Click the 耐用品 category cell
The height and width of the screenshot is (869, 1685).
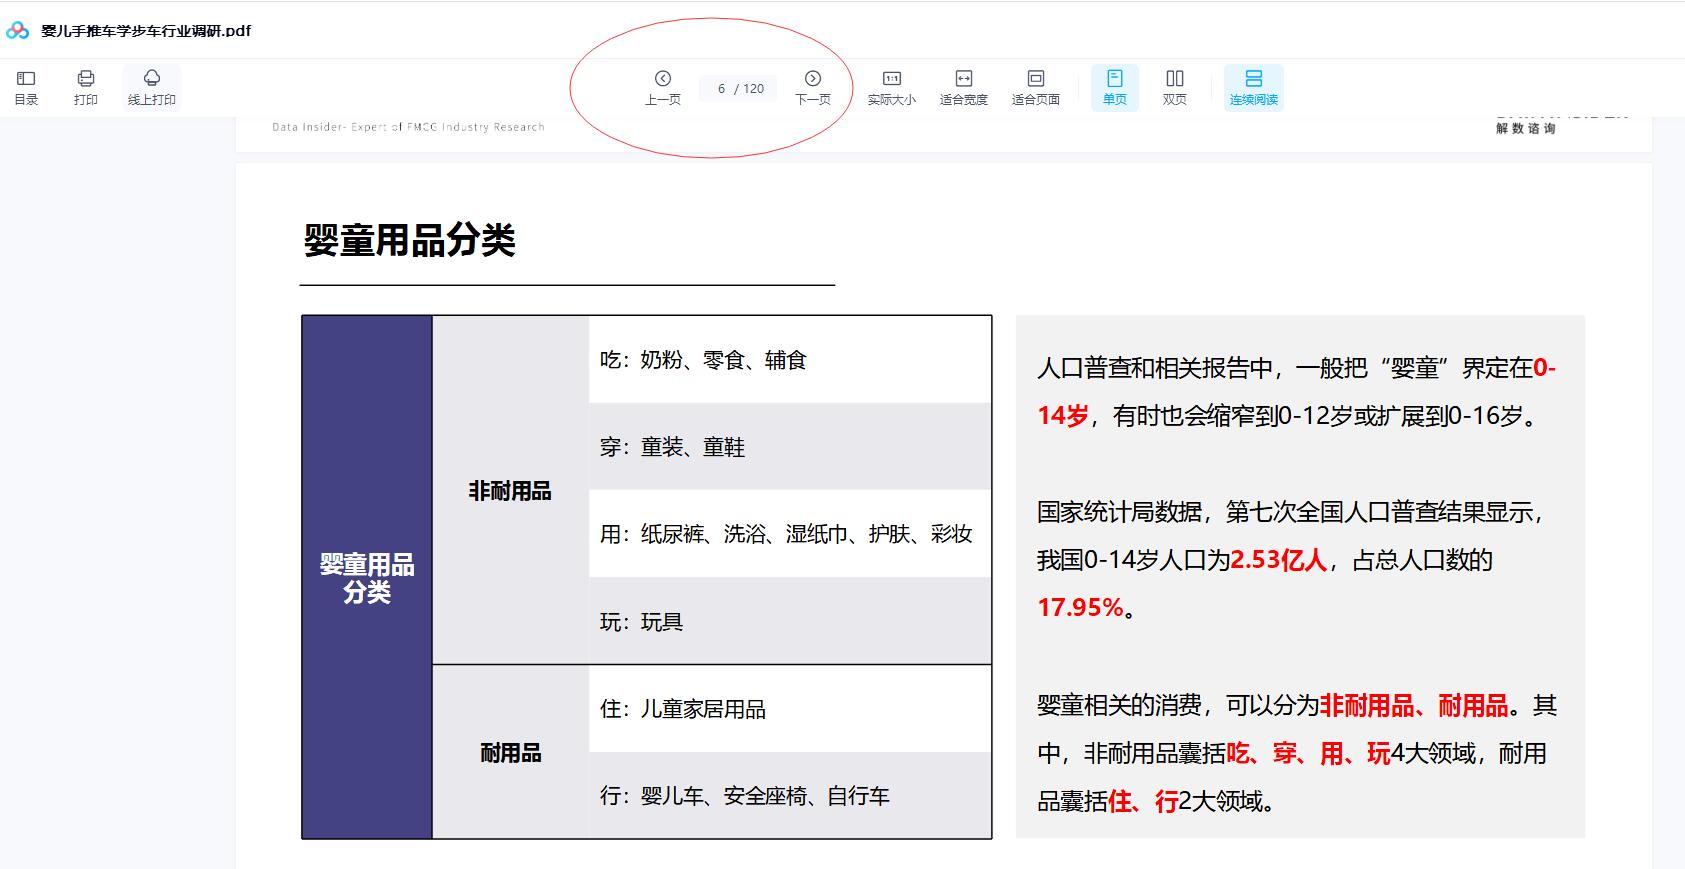click(510, 753)
